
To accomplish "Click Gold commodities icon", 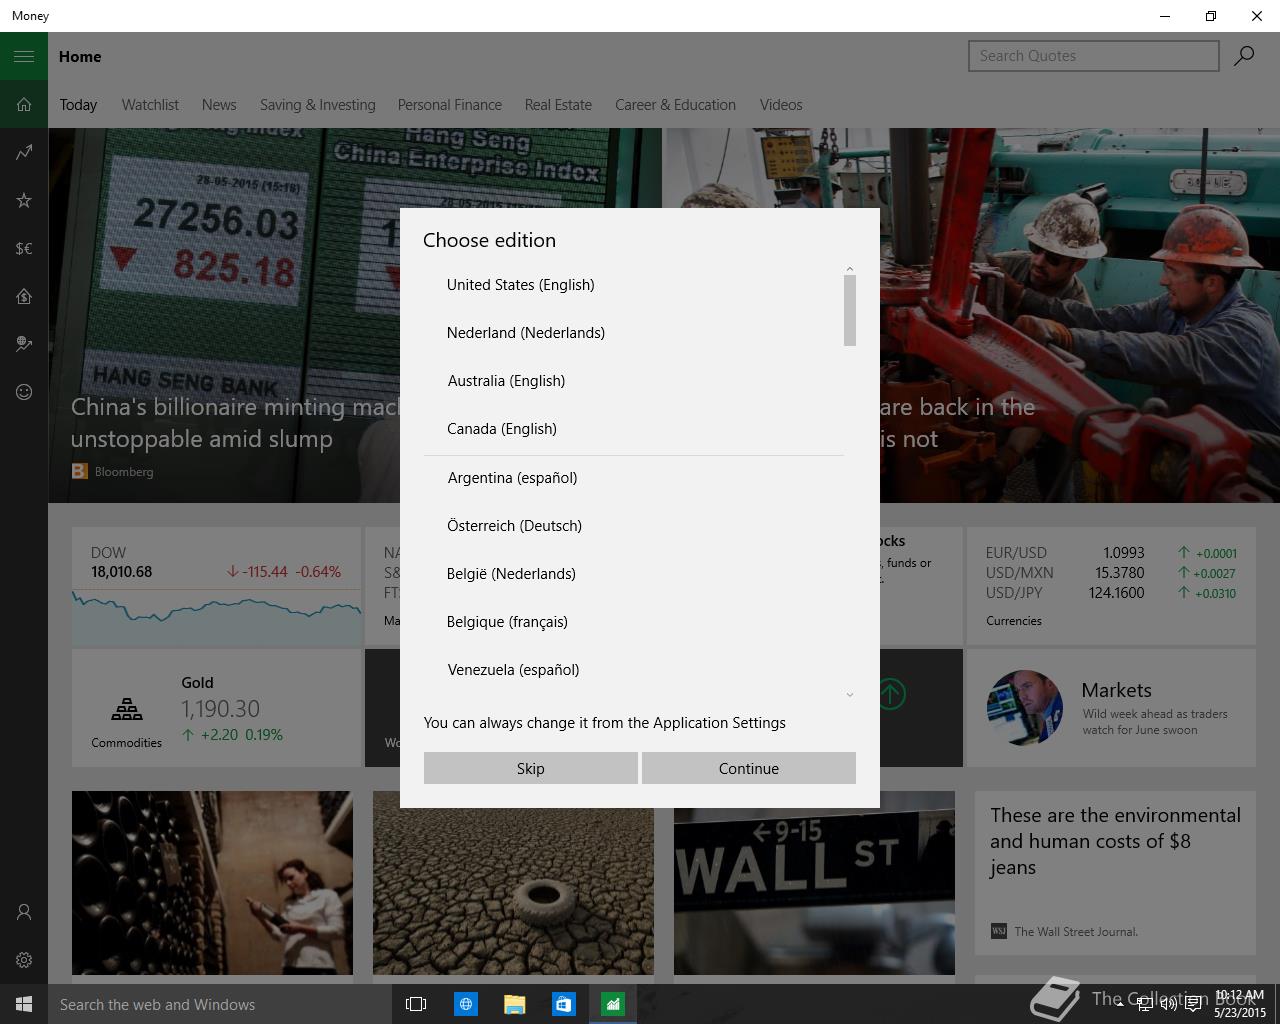I will coord(126,709).
